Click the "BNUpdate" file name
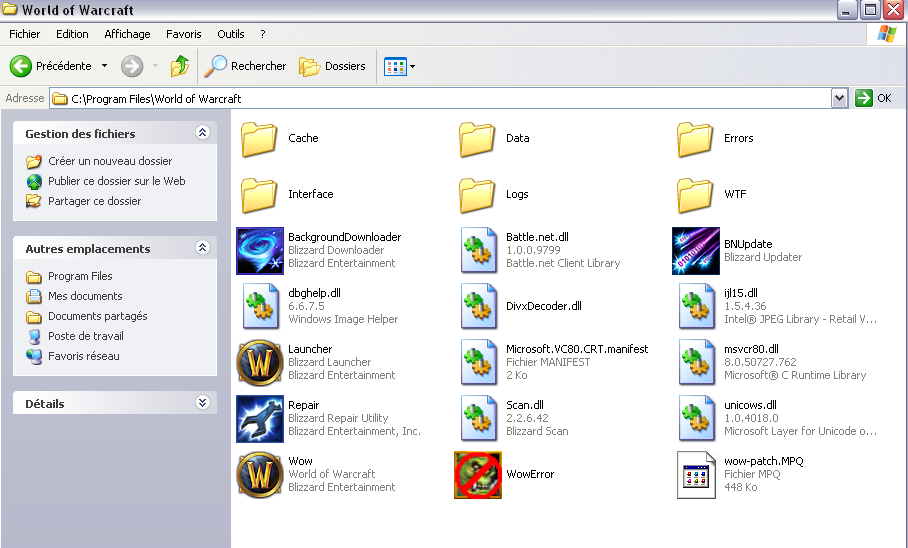 click(x=748, y=244)
